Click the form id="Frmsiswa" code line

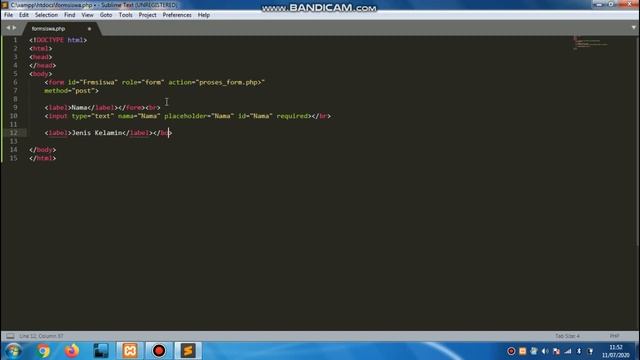point(155,82)
